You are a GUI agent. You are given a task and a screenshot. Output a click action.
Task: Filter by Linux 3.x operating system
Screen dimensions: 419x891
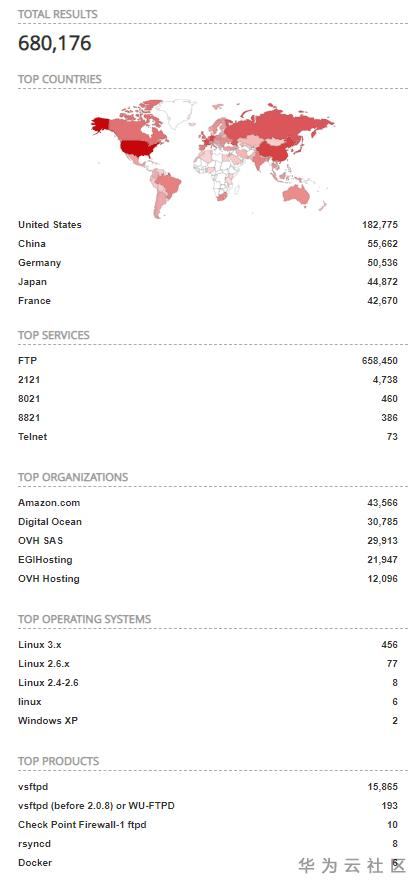tap(39, 645)
